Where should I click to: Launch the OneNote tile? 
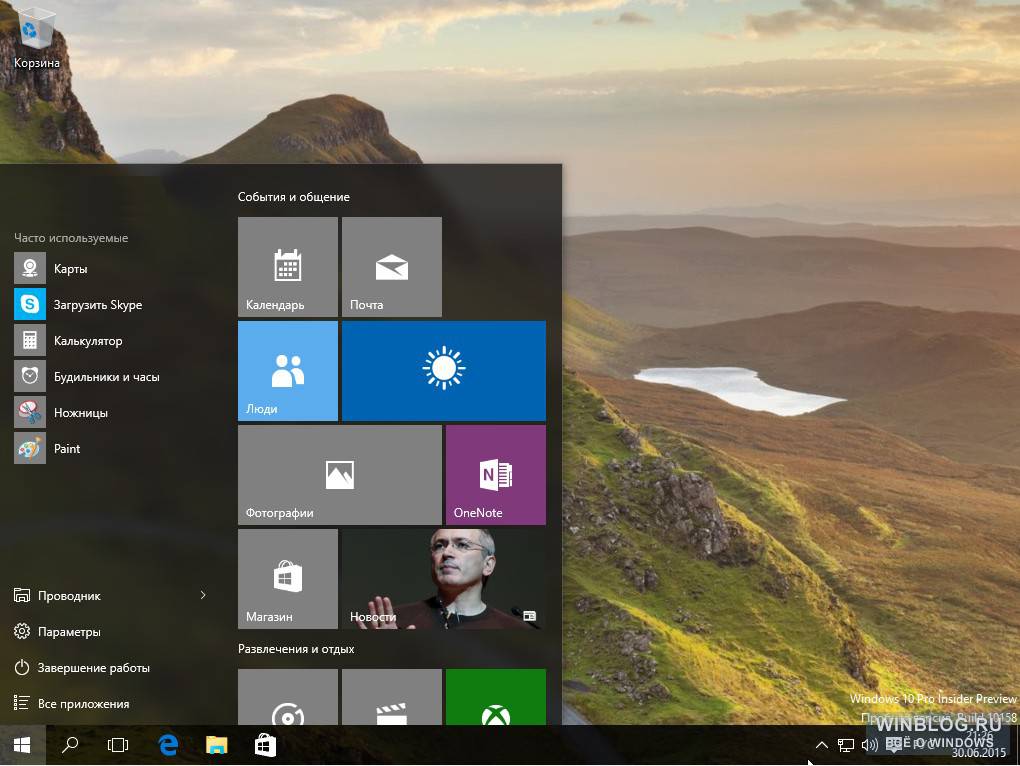tap(496, 475)
